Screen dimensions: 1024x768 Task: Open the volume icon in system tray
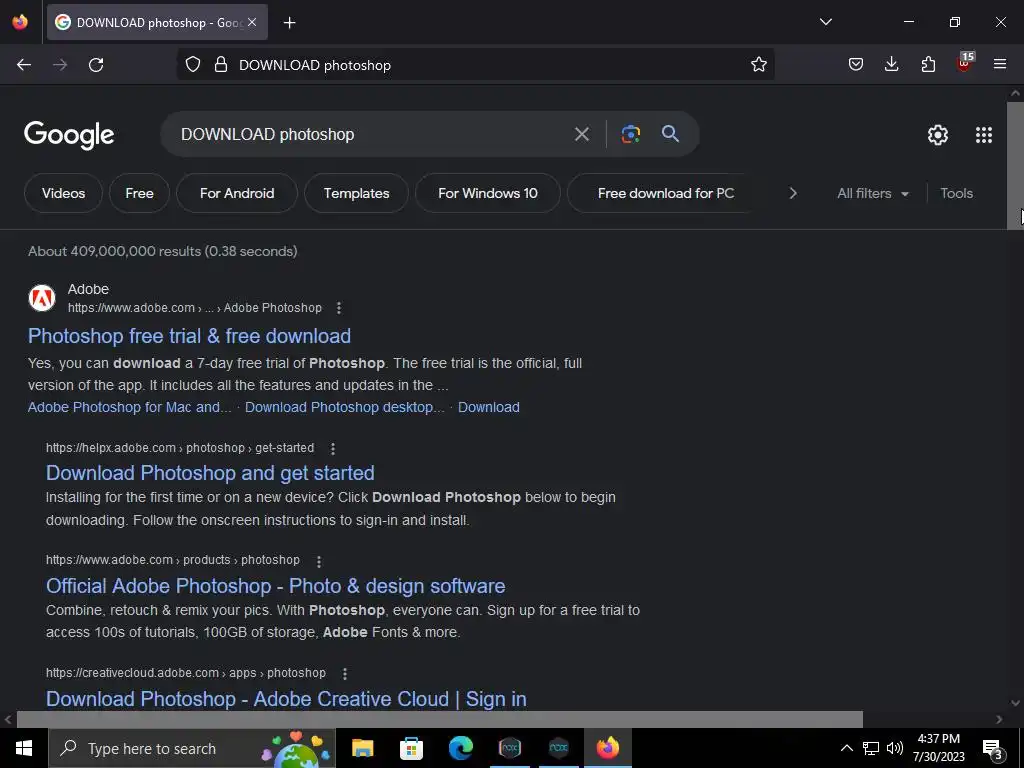tap(895, 748)
